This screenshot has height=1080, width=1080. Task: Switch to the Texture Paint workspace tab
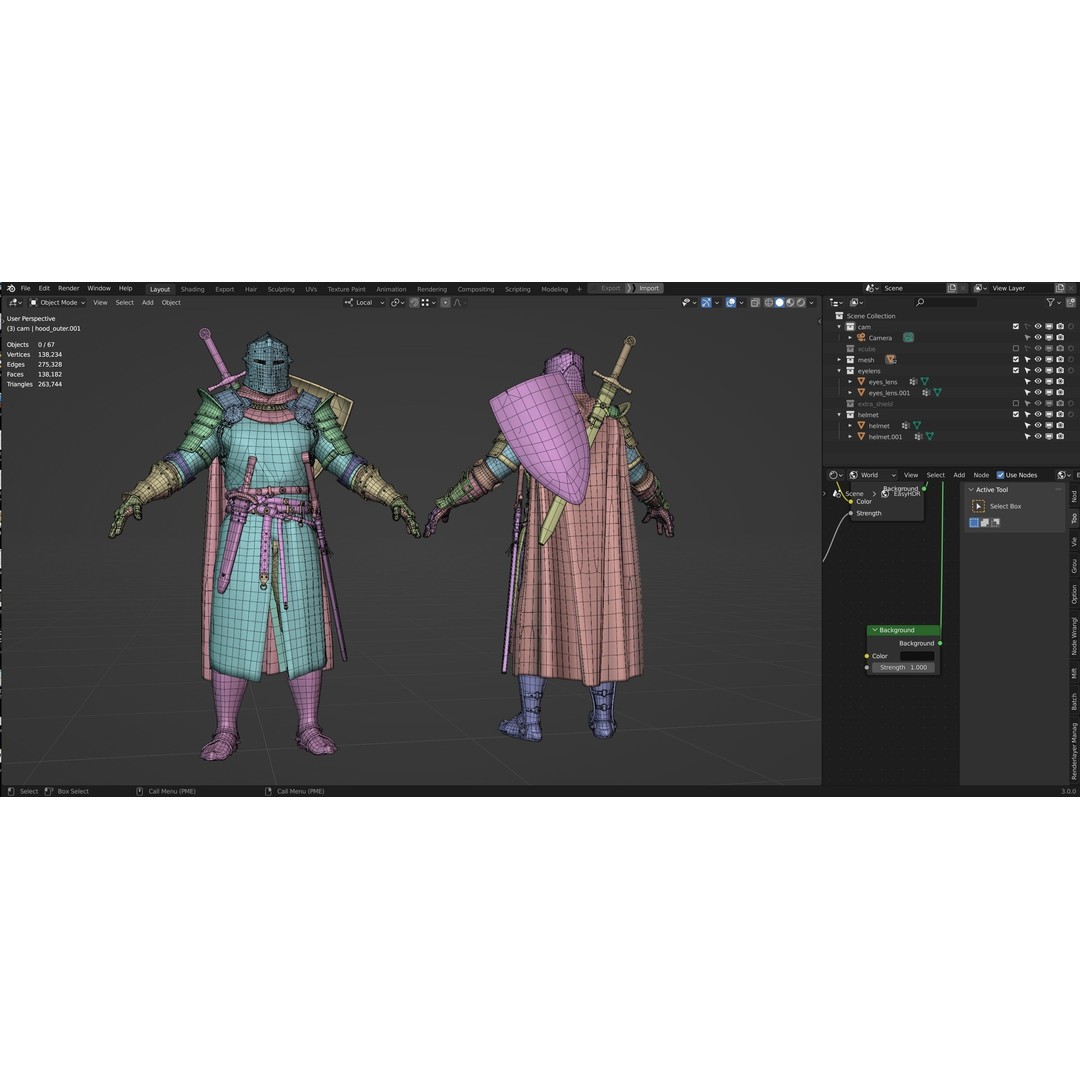pos(346,289)
